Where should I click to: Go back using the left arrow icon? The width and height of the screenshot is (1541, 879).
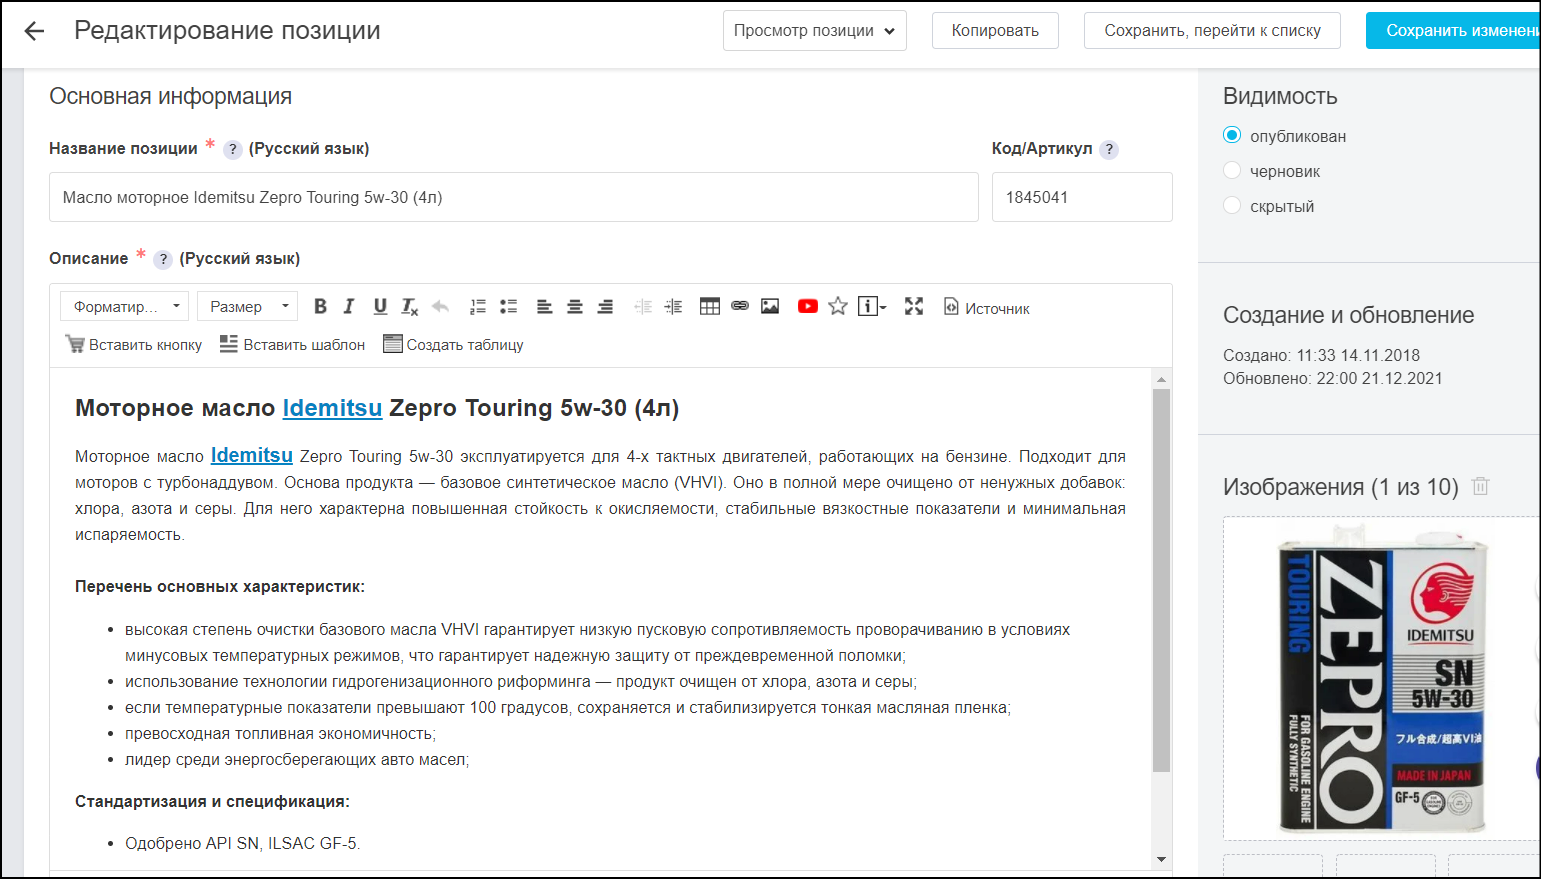click(x=34, y=31)
